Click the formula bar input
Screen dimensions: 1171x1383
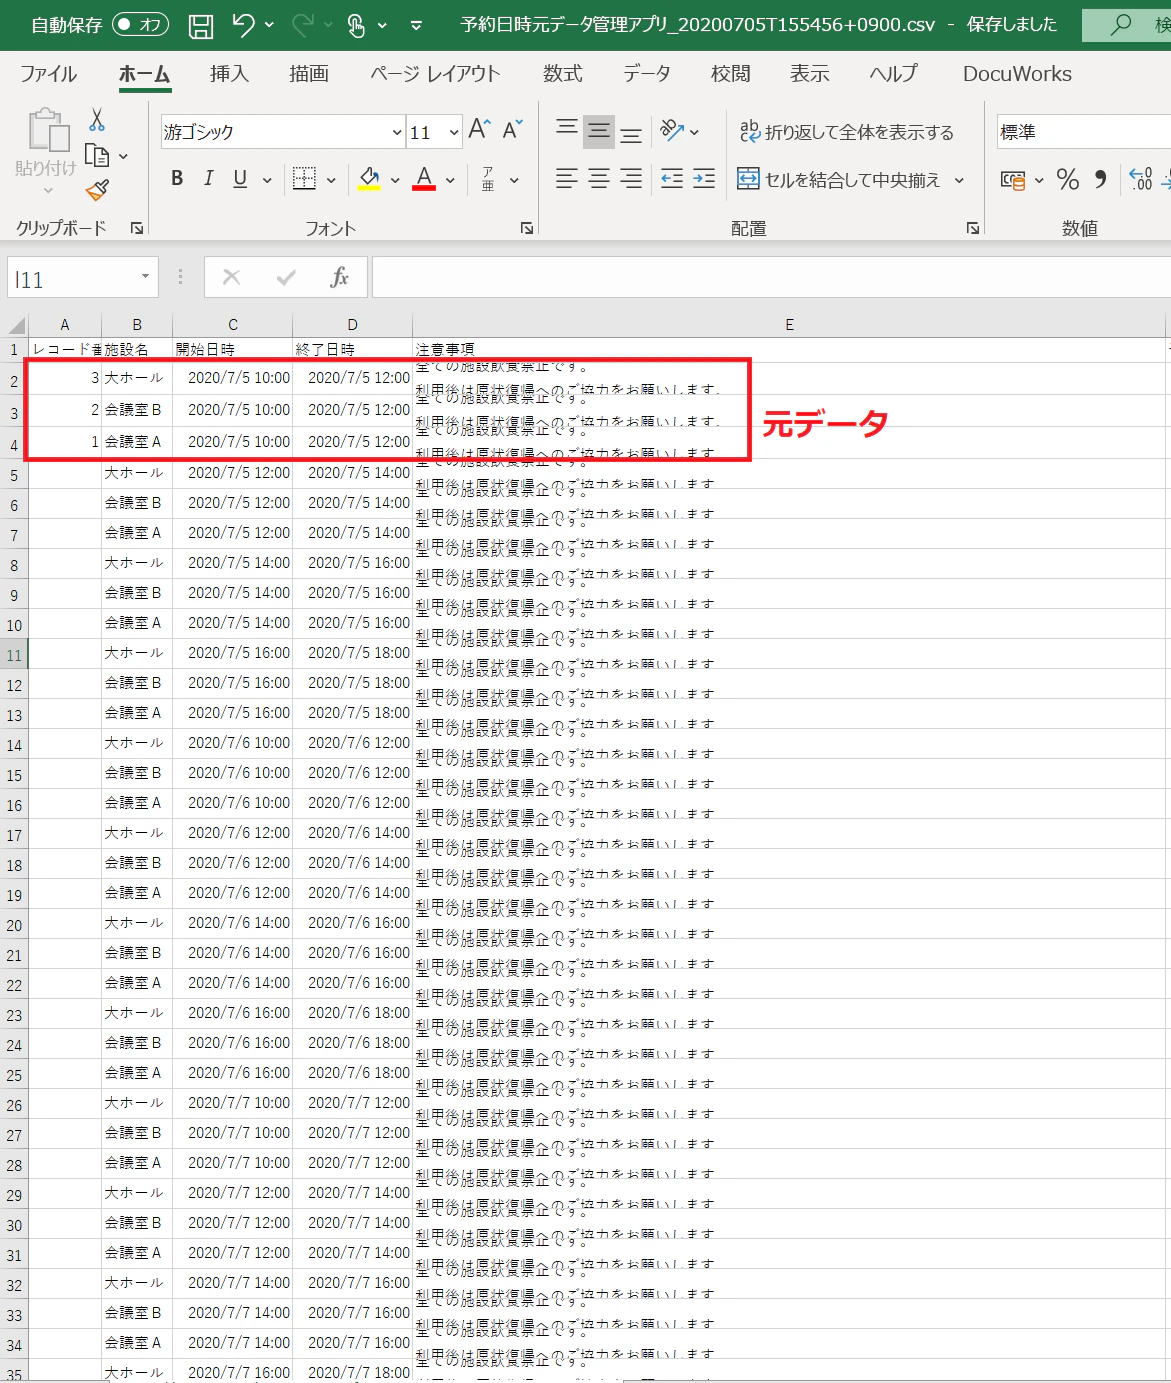[x=771, y=278]
